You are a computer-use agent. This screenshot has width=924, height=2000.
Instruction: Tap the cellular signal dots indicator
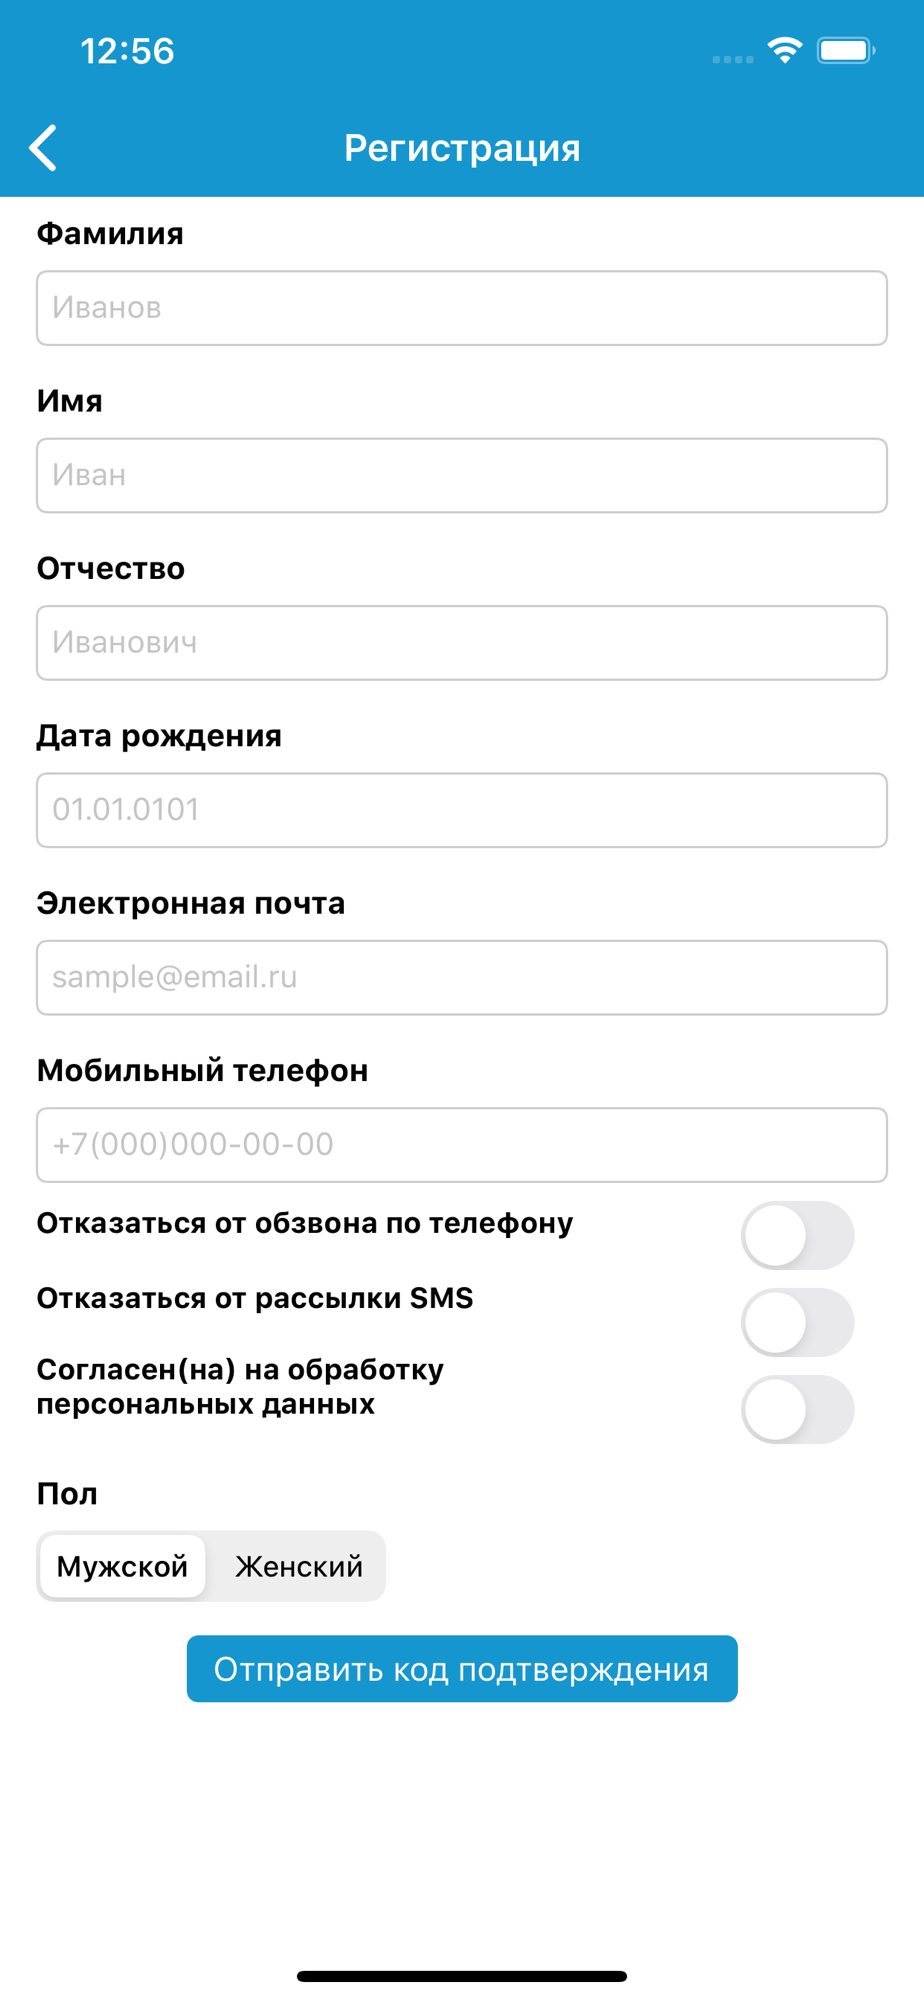[733, 60]
